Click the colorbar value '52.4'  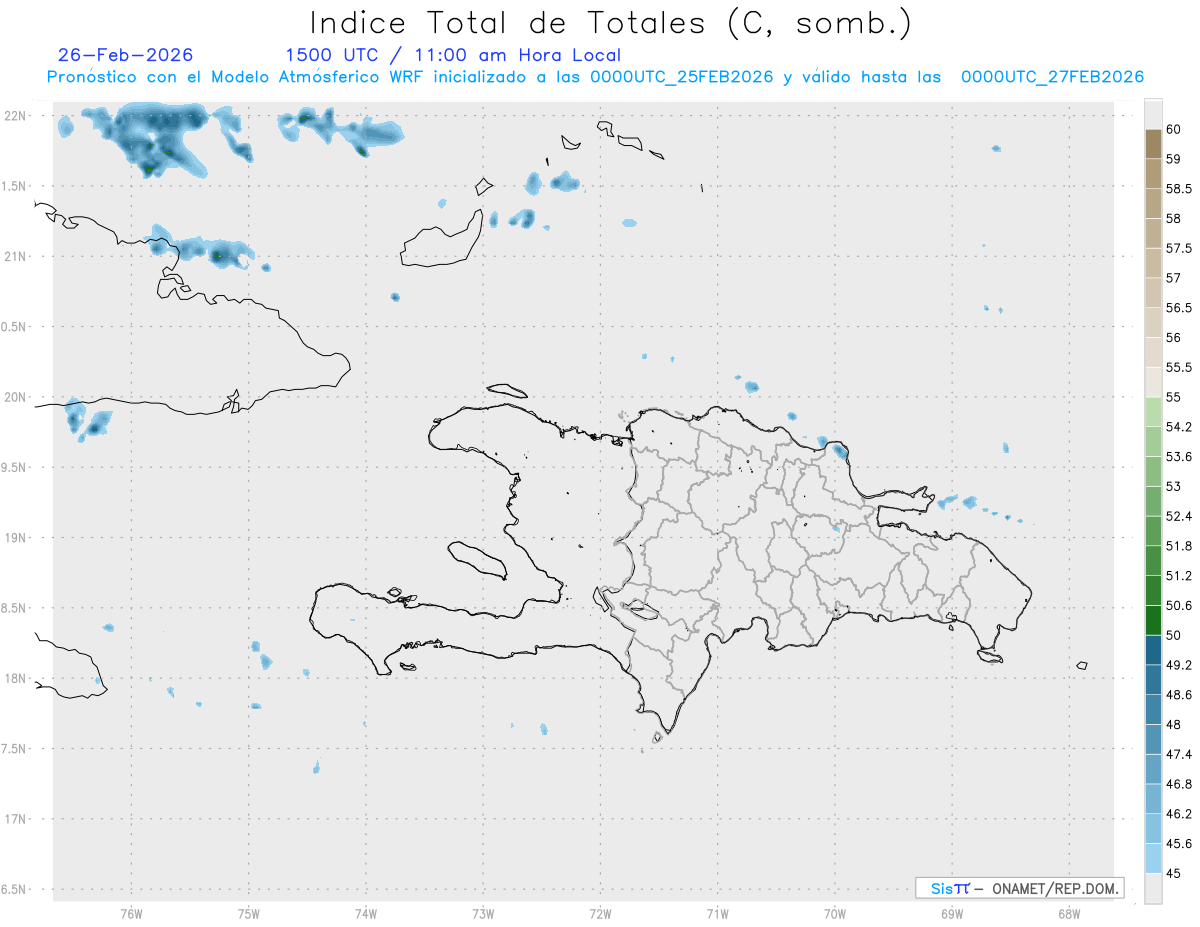[x=1178, y=516]
